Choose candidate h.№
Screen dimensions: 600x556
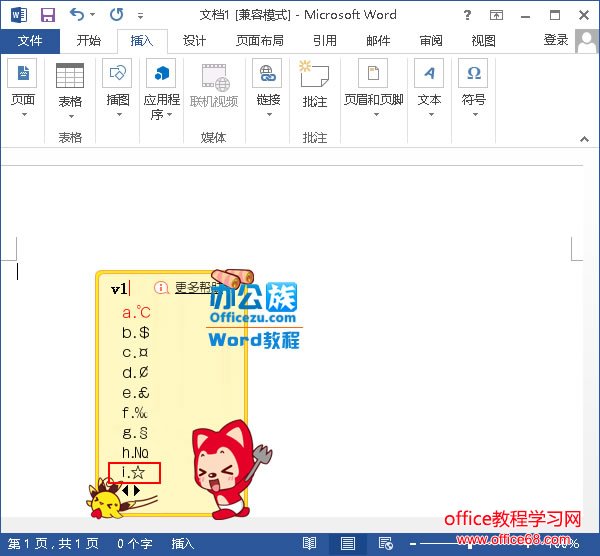click(x=135, y=453)
